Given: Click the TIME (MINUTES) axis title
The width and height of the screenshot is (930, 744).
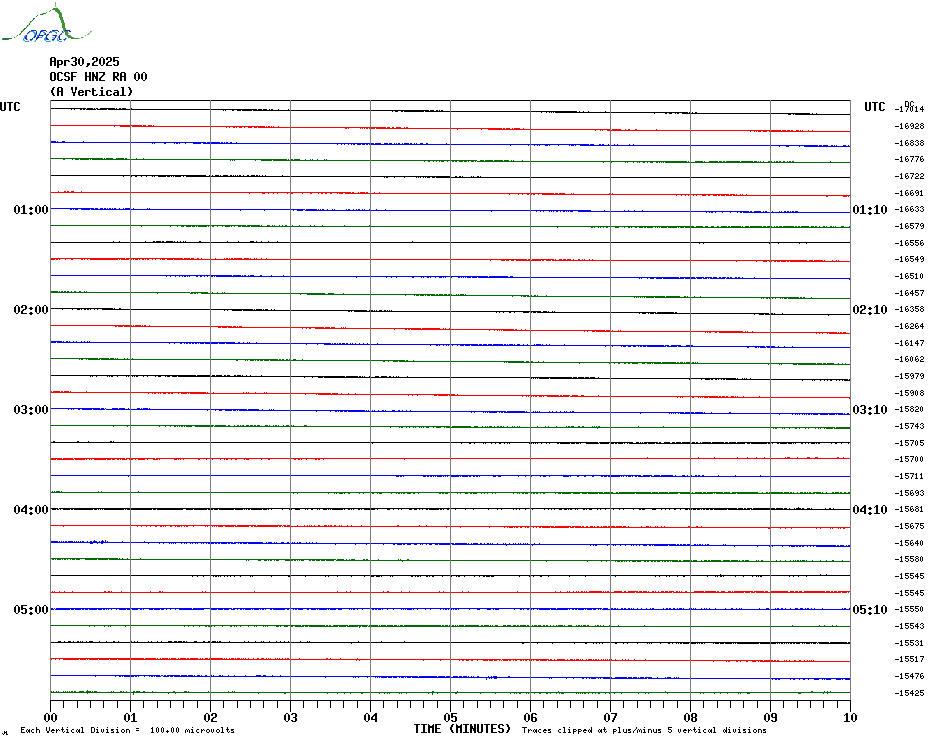Looking at the screenshot, I should tap(462, 729).
